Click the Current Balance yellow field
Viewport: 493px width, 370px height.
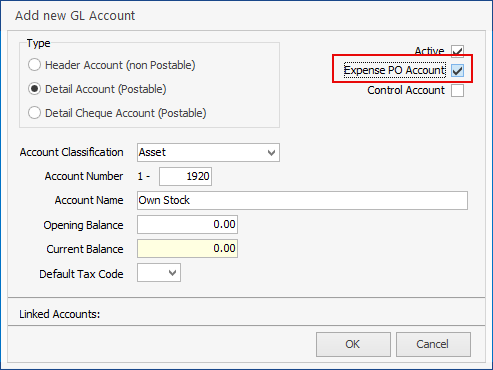[187, 248]
